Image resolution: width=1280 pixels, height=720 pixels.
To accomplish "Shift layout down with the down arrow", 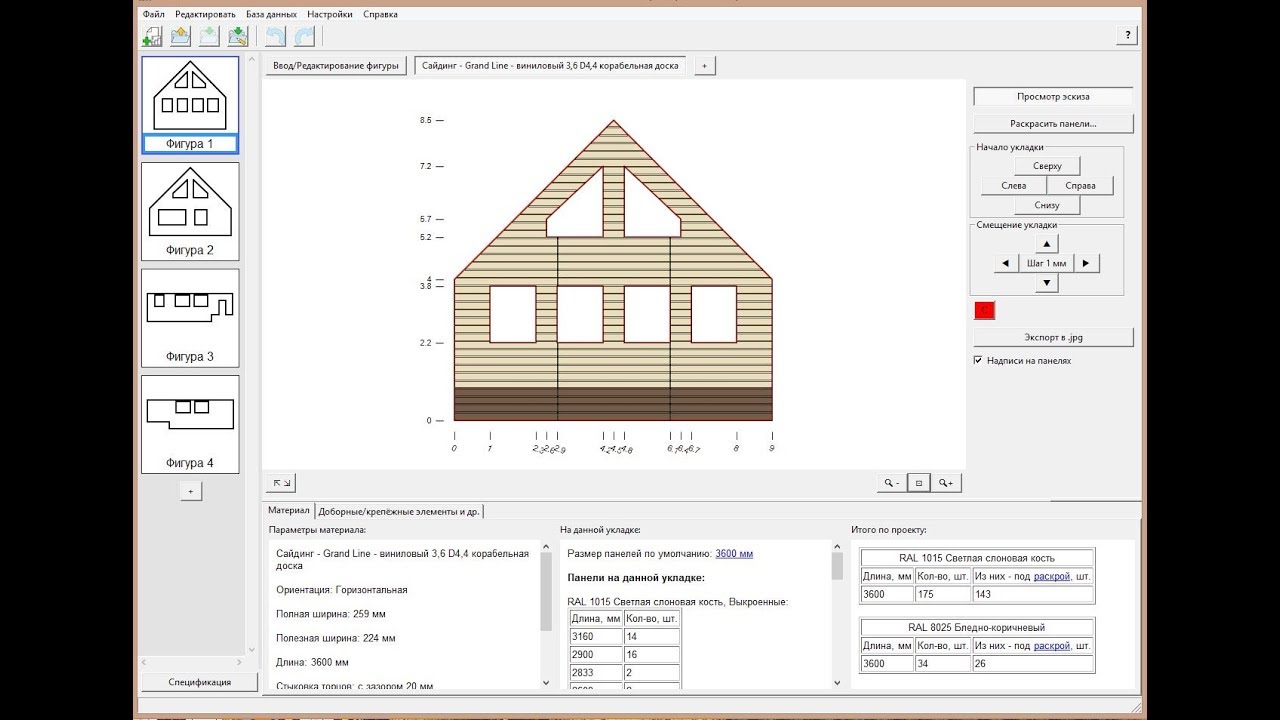I will tap(1046, 283).
